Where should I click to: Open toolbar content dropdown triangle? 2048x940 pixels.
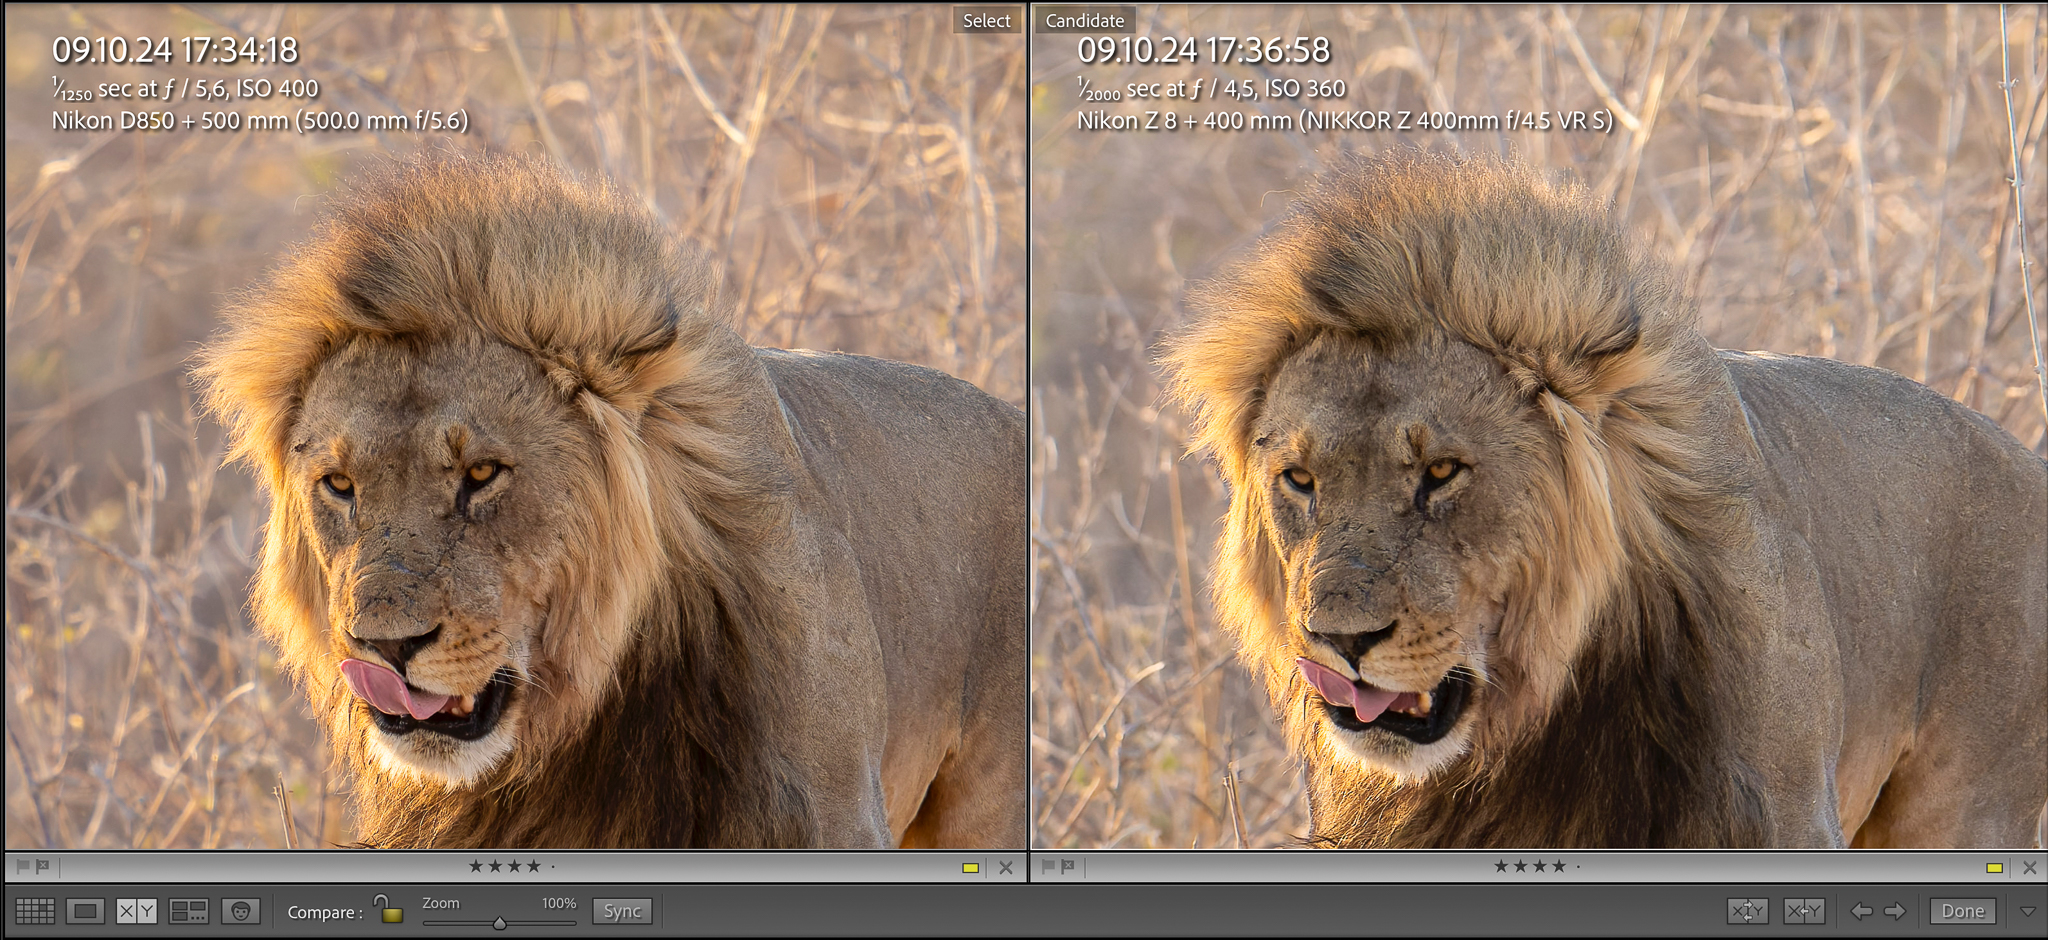pos(2027,911)
